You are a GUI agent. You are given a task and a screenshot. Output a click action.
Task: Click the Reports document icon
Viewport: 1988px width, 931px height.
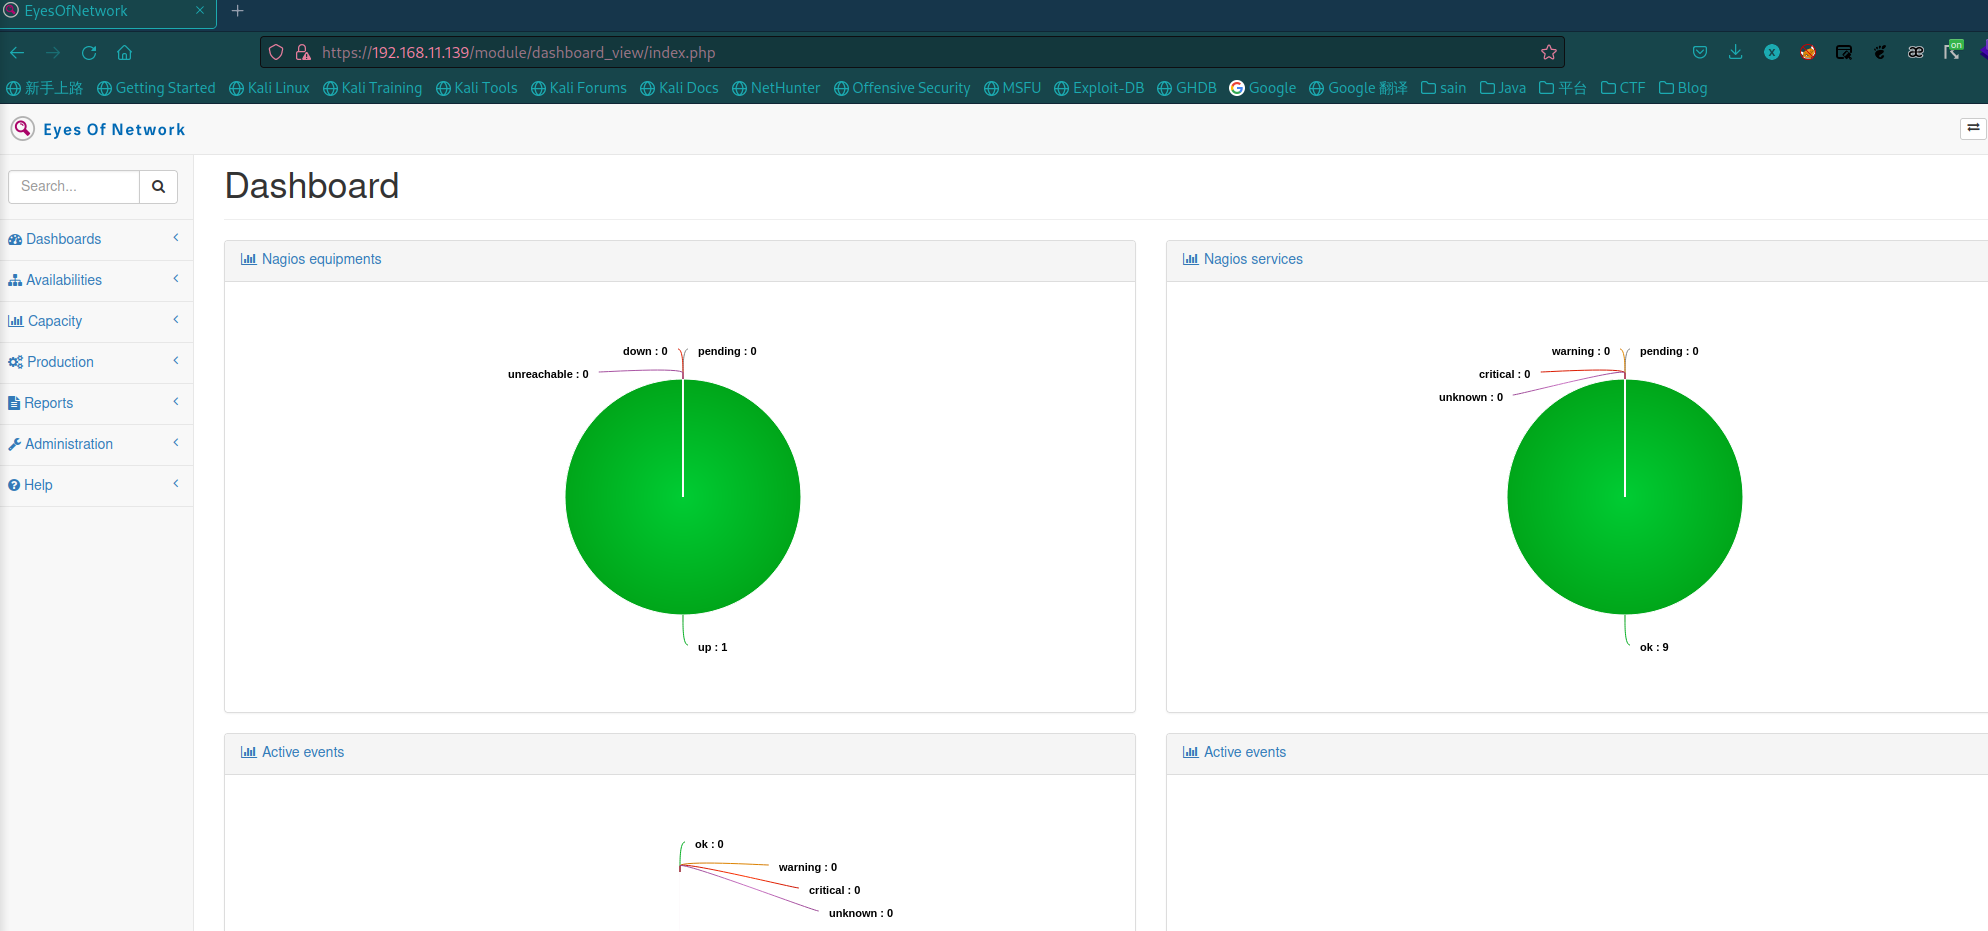click(14, 403)
